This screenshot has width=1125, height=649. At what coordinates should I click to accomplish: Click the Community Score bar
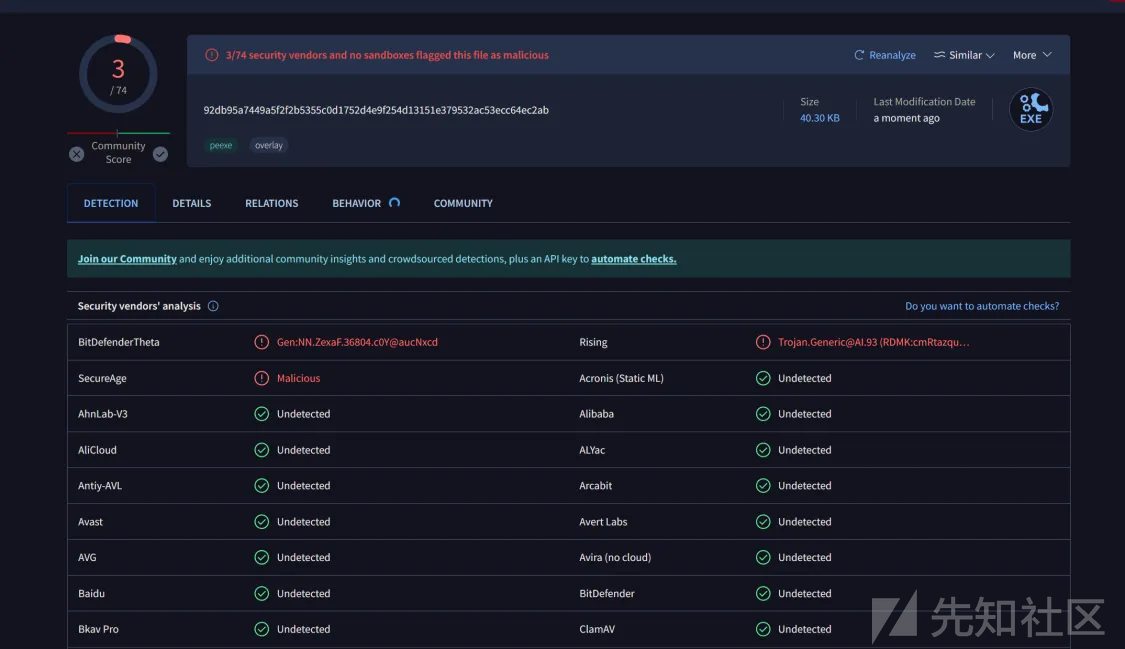[118, 133]
